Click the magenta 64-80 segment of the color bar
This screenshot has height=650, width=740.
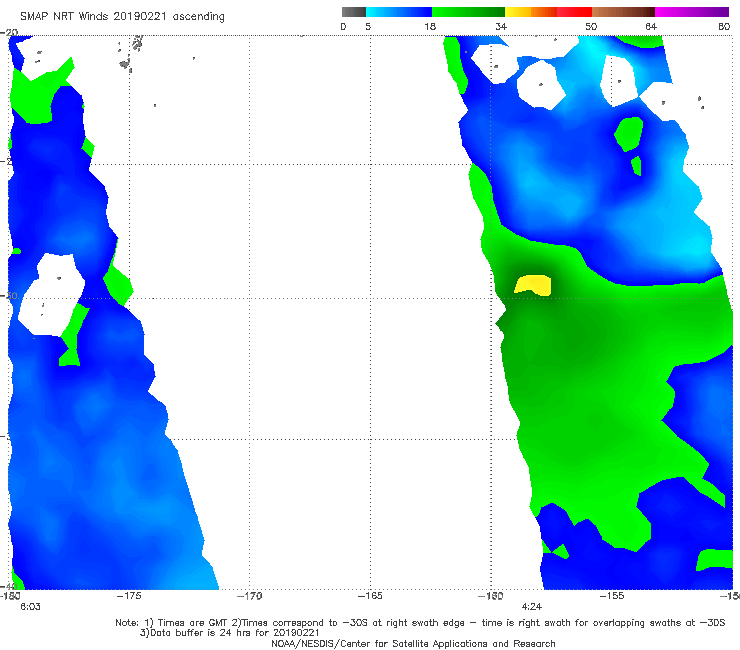(692, 12)
